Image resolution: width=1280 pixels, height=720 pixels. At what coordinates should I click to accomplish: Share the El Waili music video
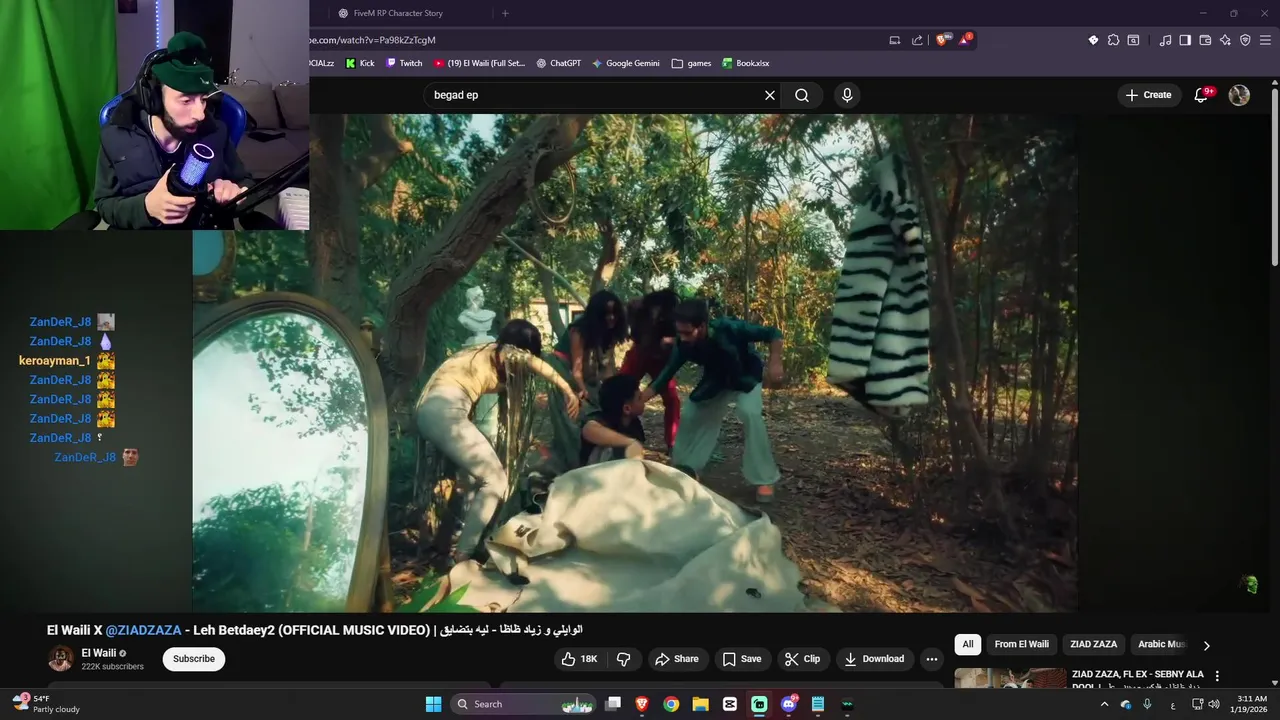676,659
